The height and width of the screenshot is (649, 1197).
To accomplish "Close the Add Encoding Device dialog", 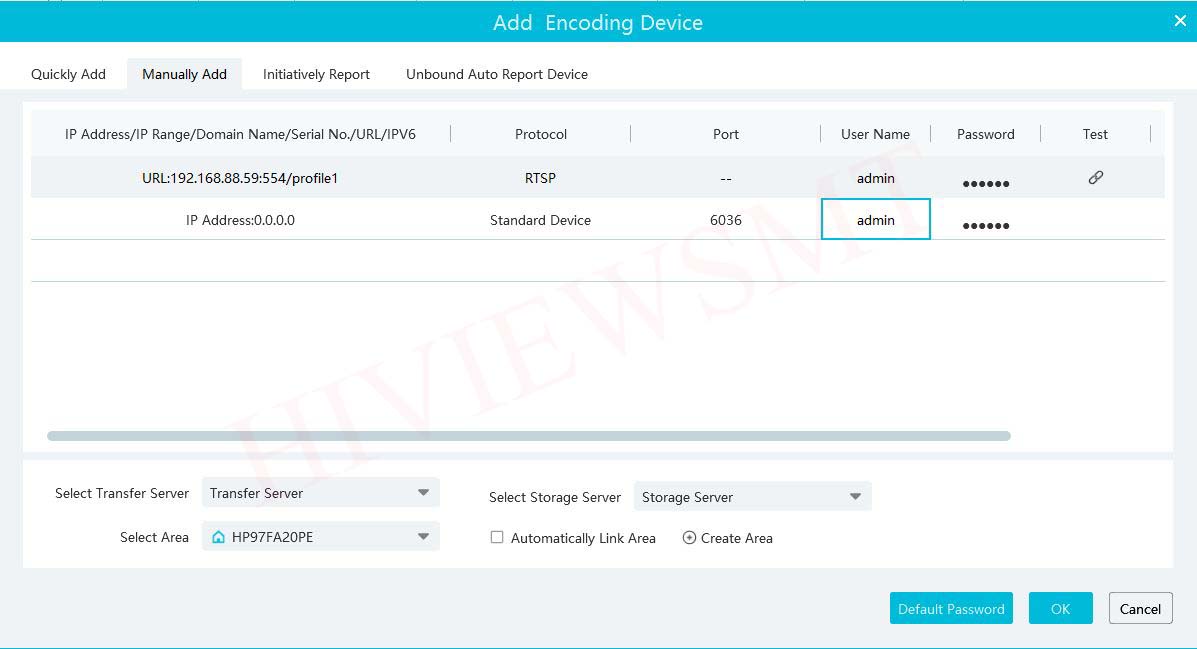I will [x=1179, y=21].
